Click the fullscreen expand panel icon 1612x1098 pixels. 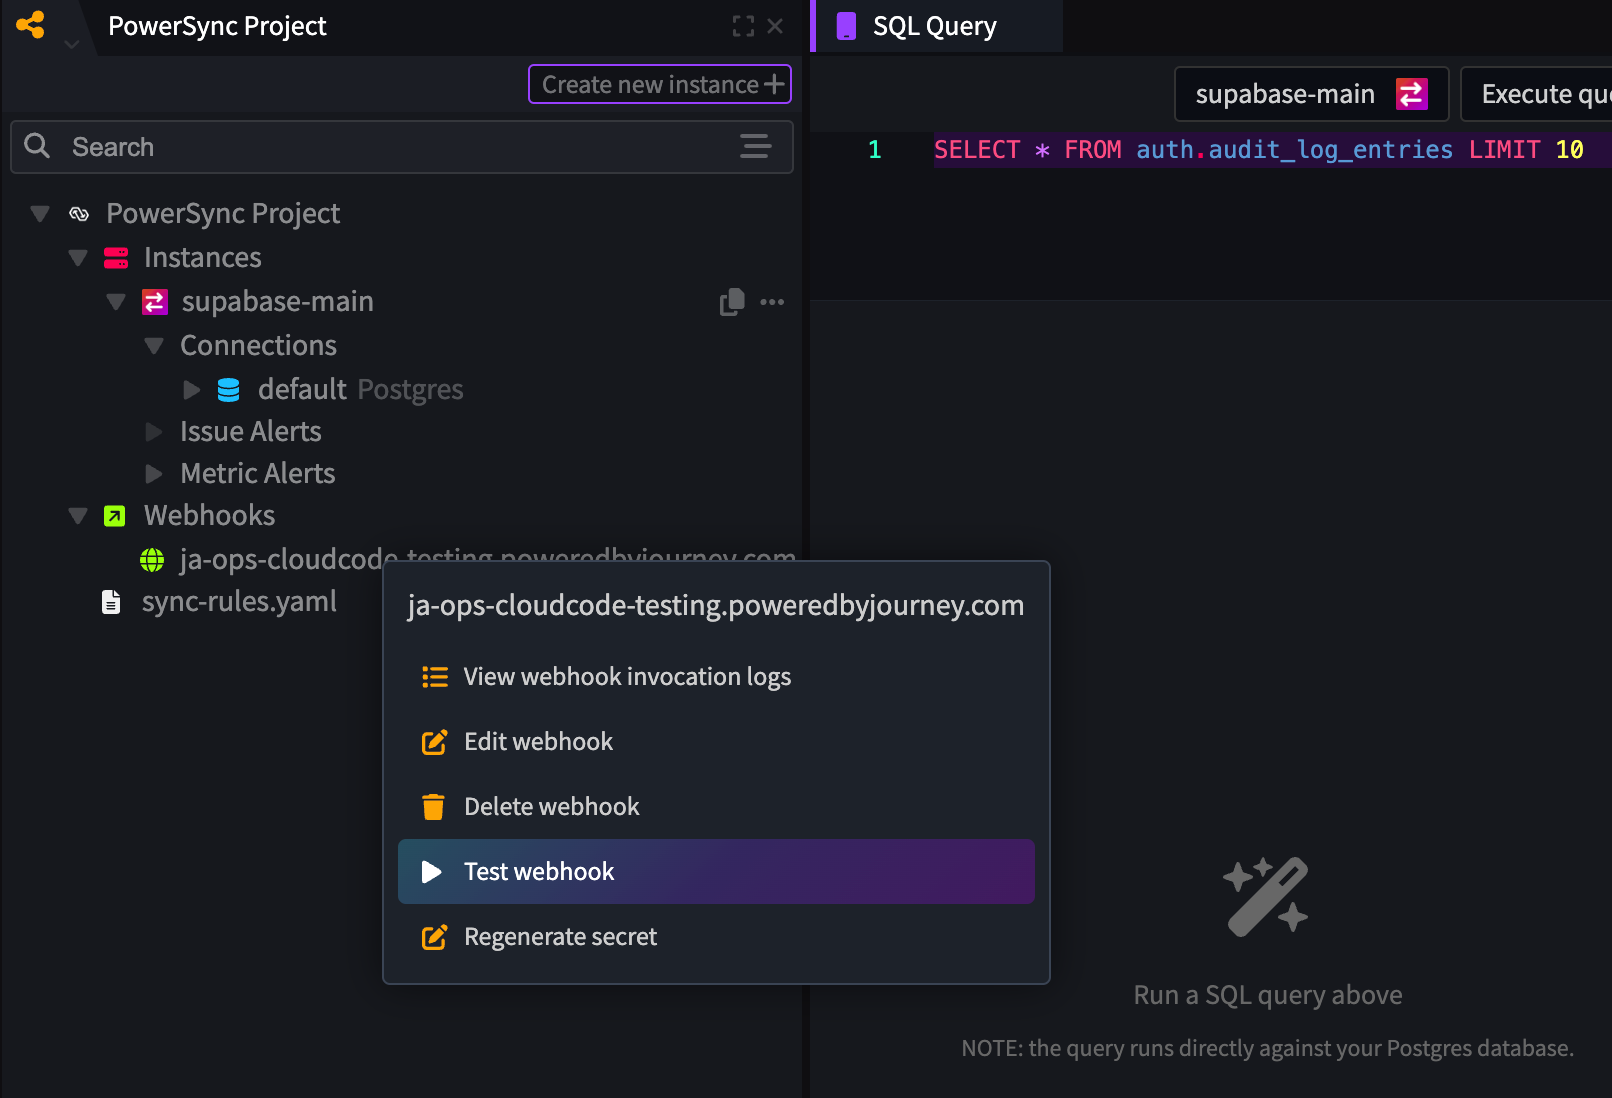pos(743,26)
